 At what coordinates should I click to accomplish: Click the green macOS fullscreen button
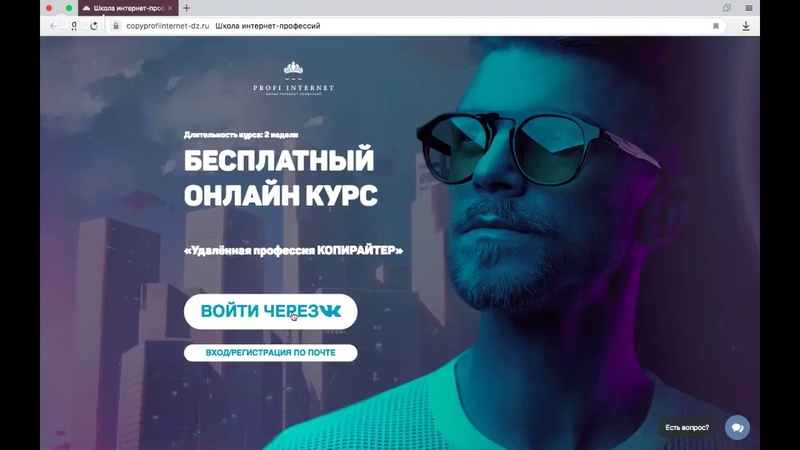69,8
